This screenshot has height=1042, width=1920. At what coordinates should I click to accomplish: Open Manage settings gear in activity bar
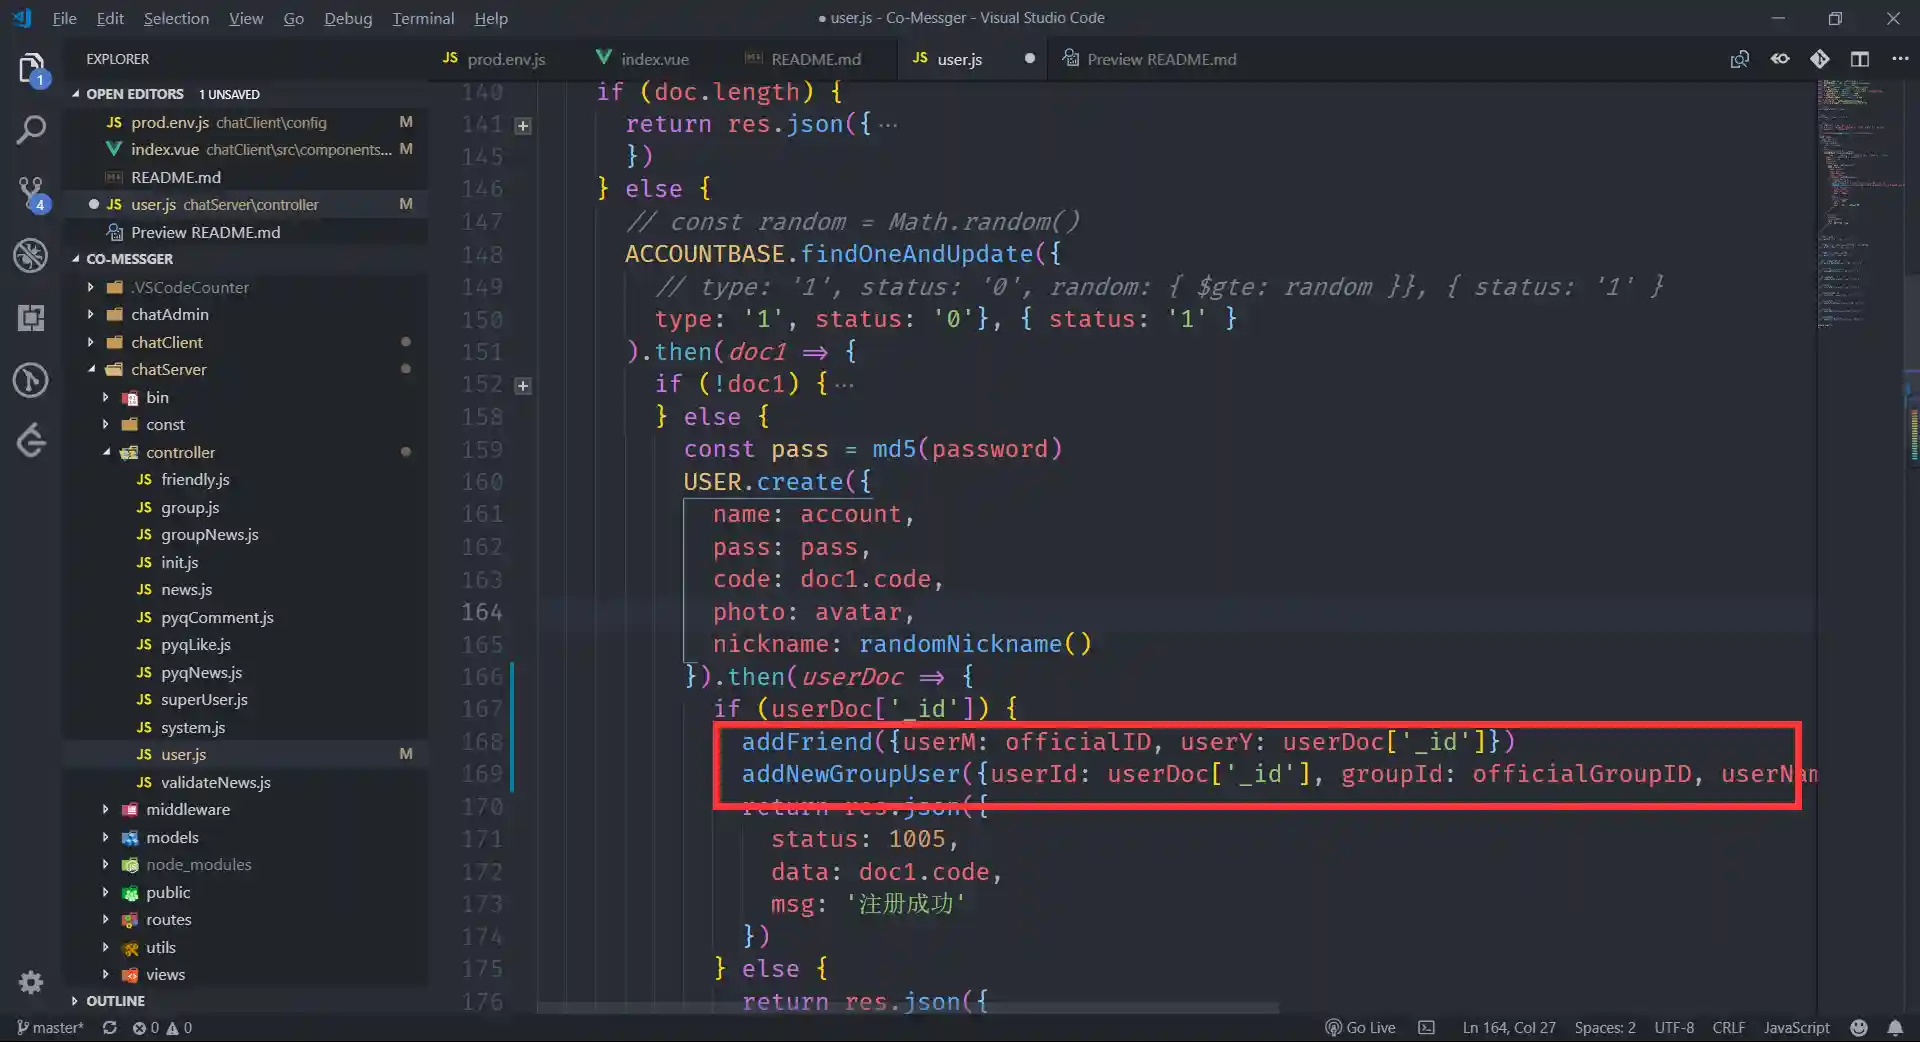pyautogui.click(x=33, y=983)
